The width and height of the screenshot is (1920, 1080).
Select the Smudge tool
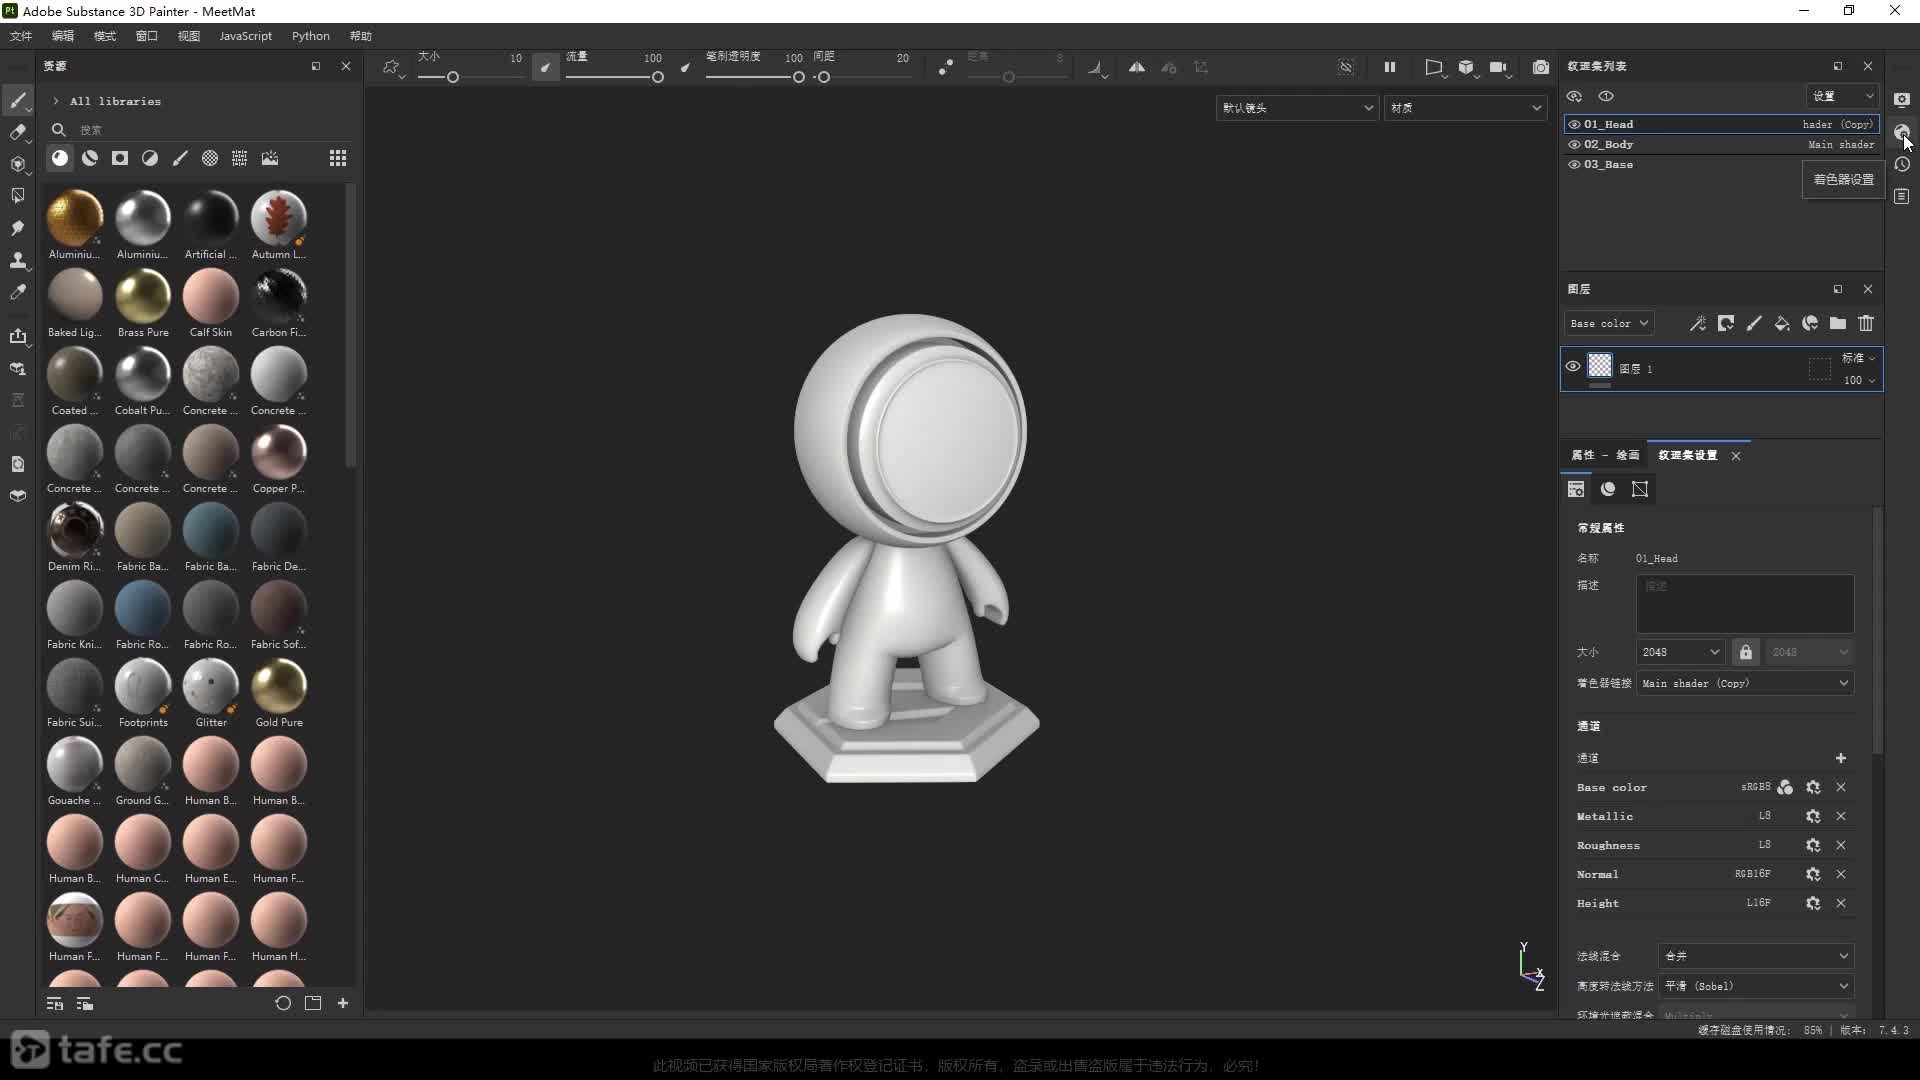click(18, 228)
